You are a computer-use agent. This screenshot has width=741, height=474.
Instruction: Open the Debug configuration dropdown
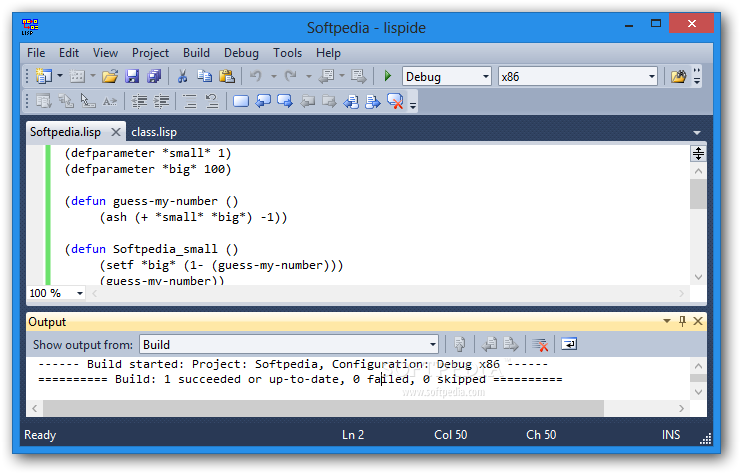pos(485,77)
